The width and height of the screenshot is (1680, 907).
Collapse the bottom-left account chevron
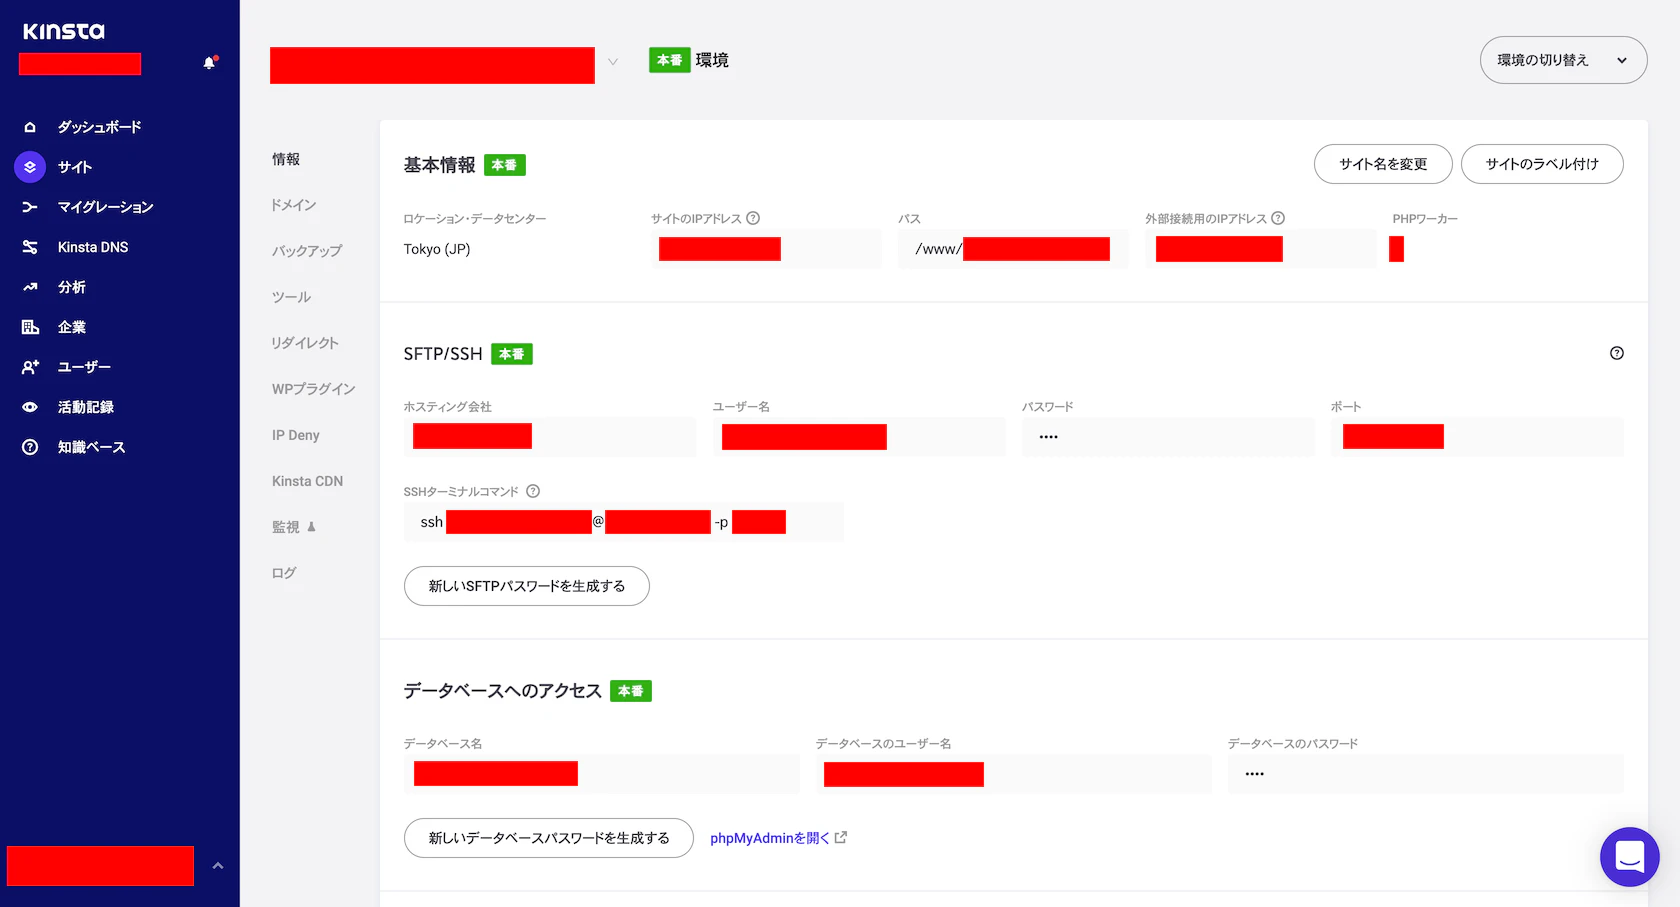click(218, 865)
